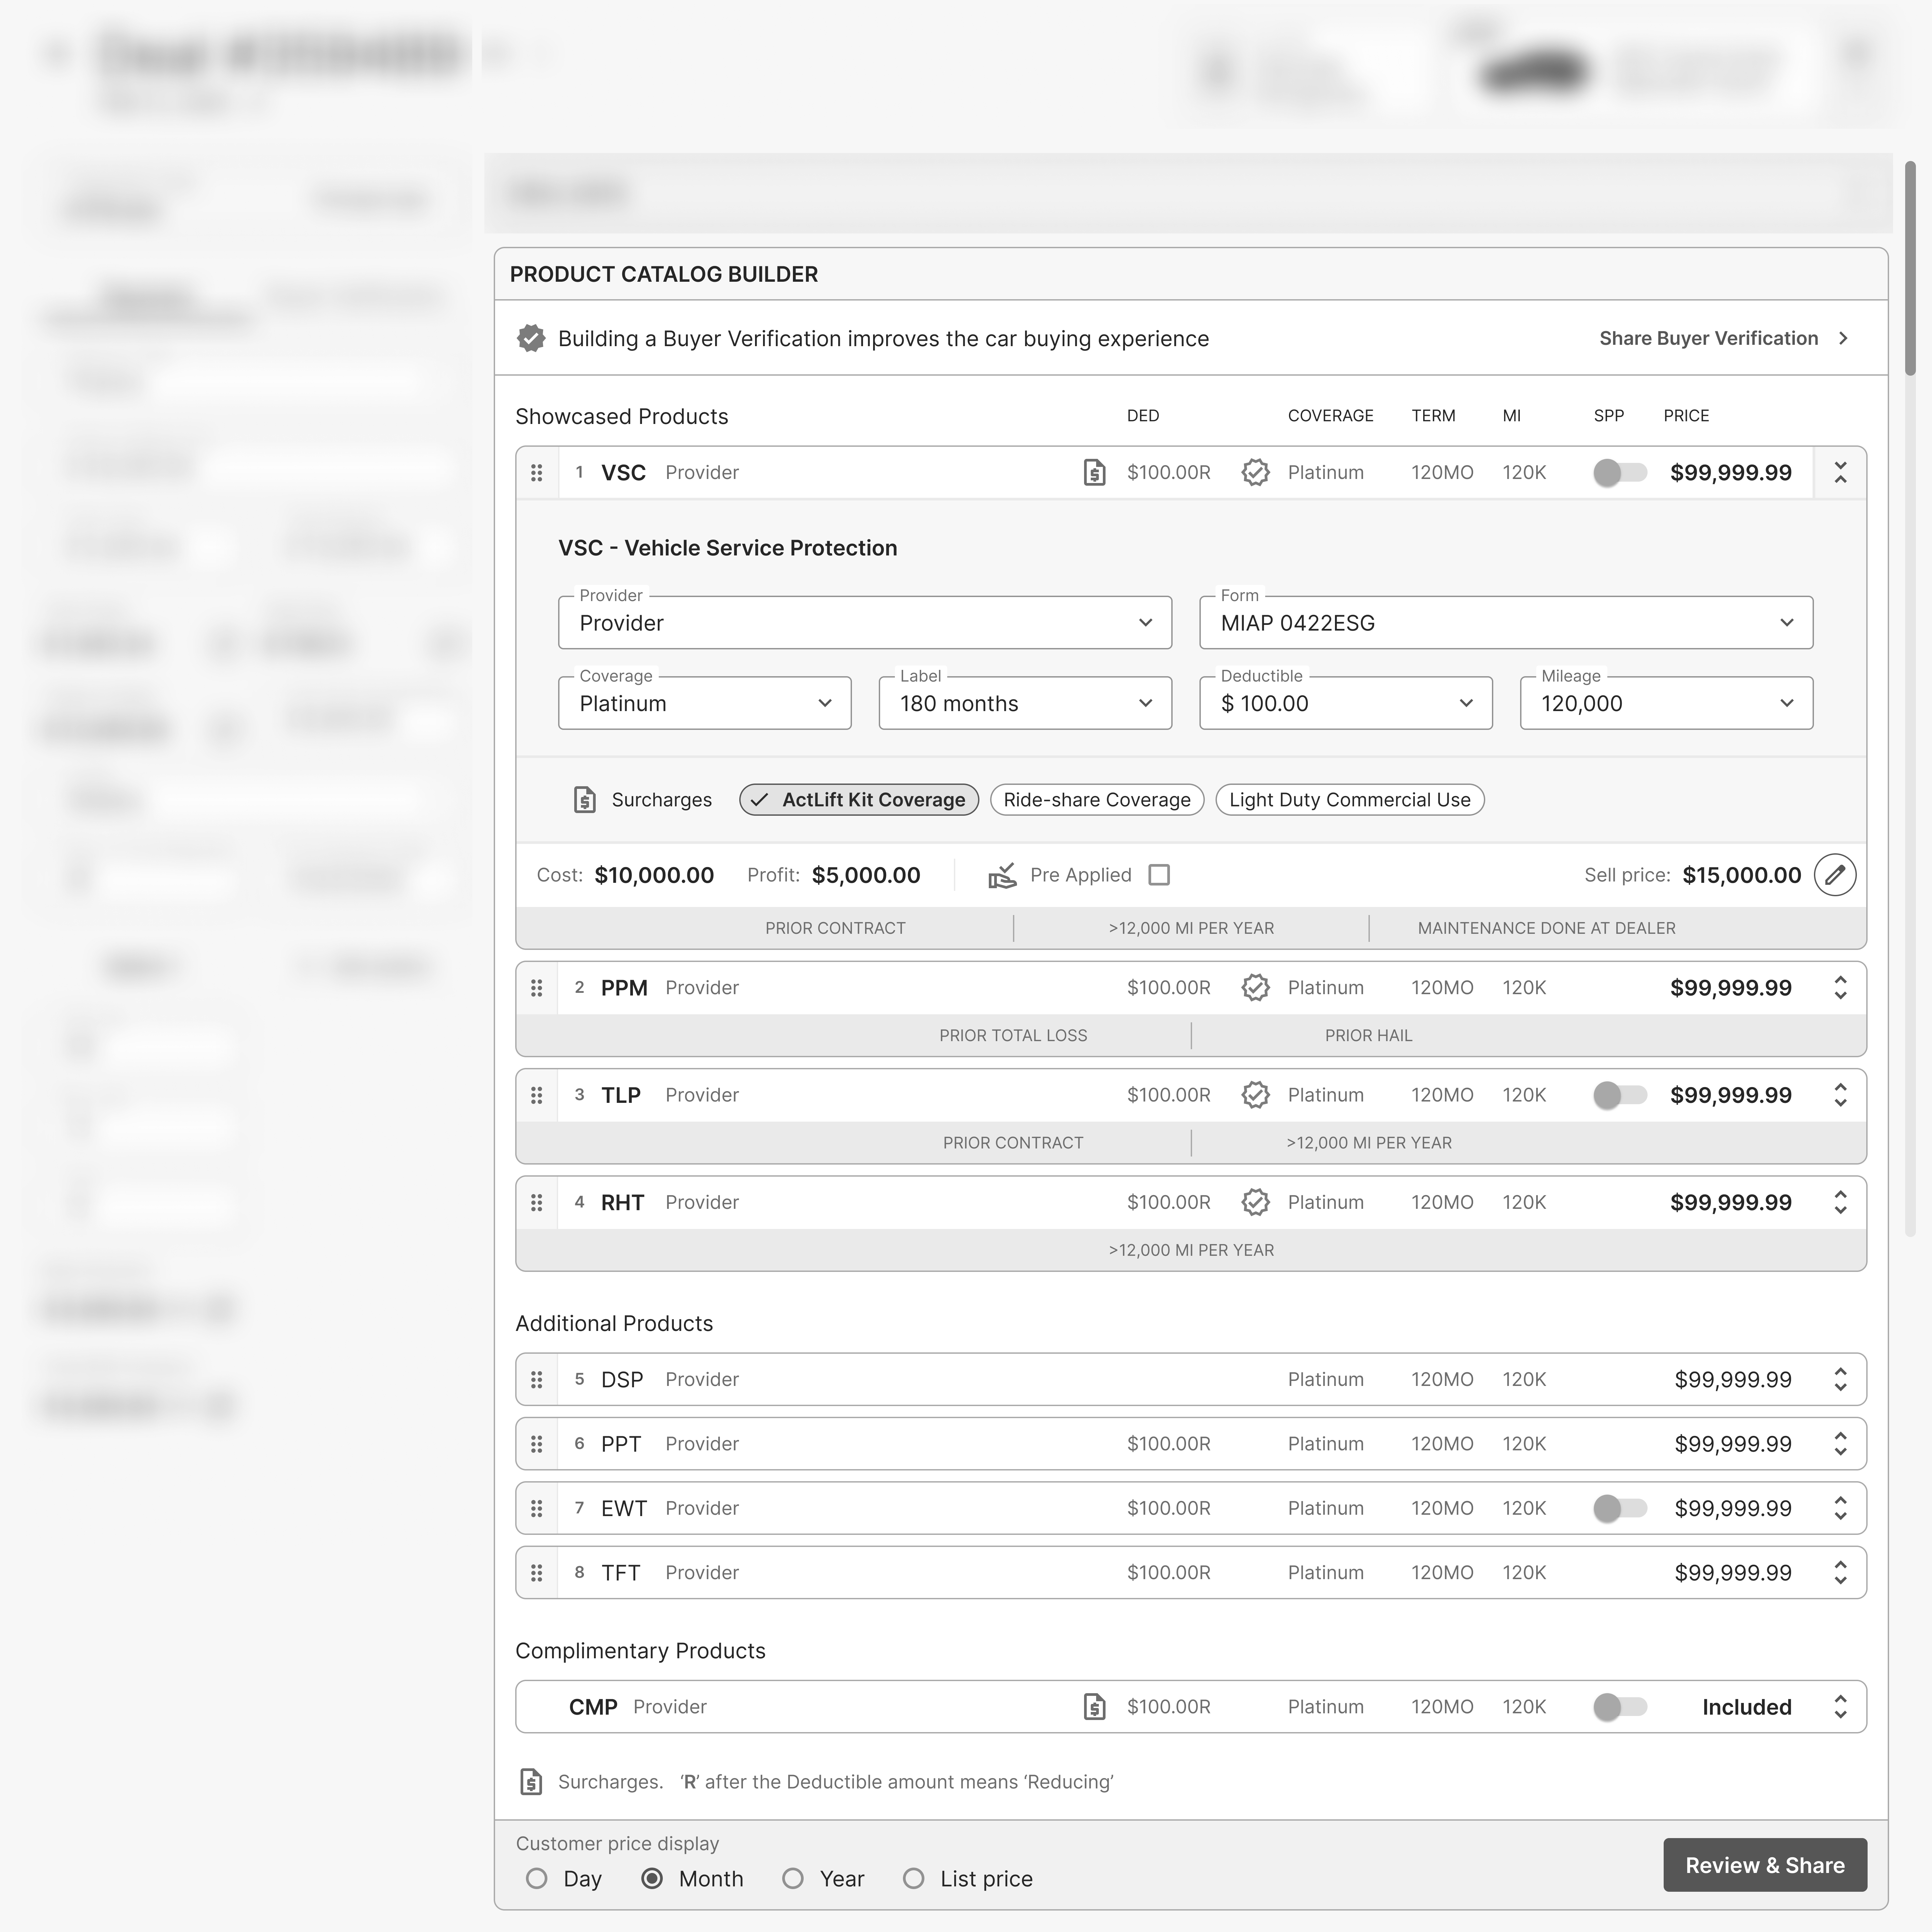Click the Review & Share button
The height and width of the screenshot is (1932, 1932).
click(x=1765, y=1865)
